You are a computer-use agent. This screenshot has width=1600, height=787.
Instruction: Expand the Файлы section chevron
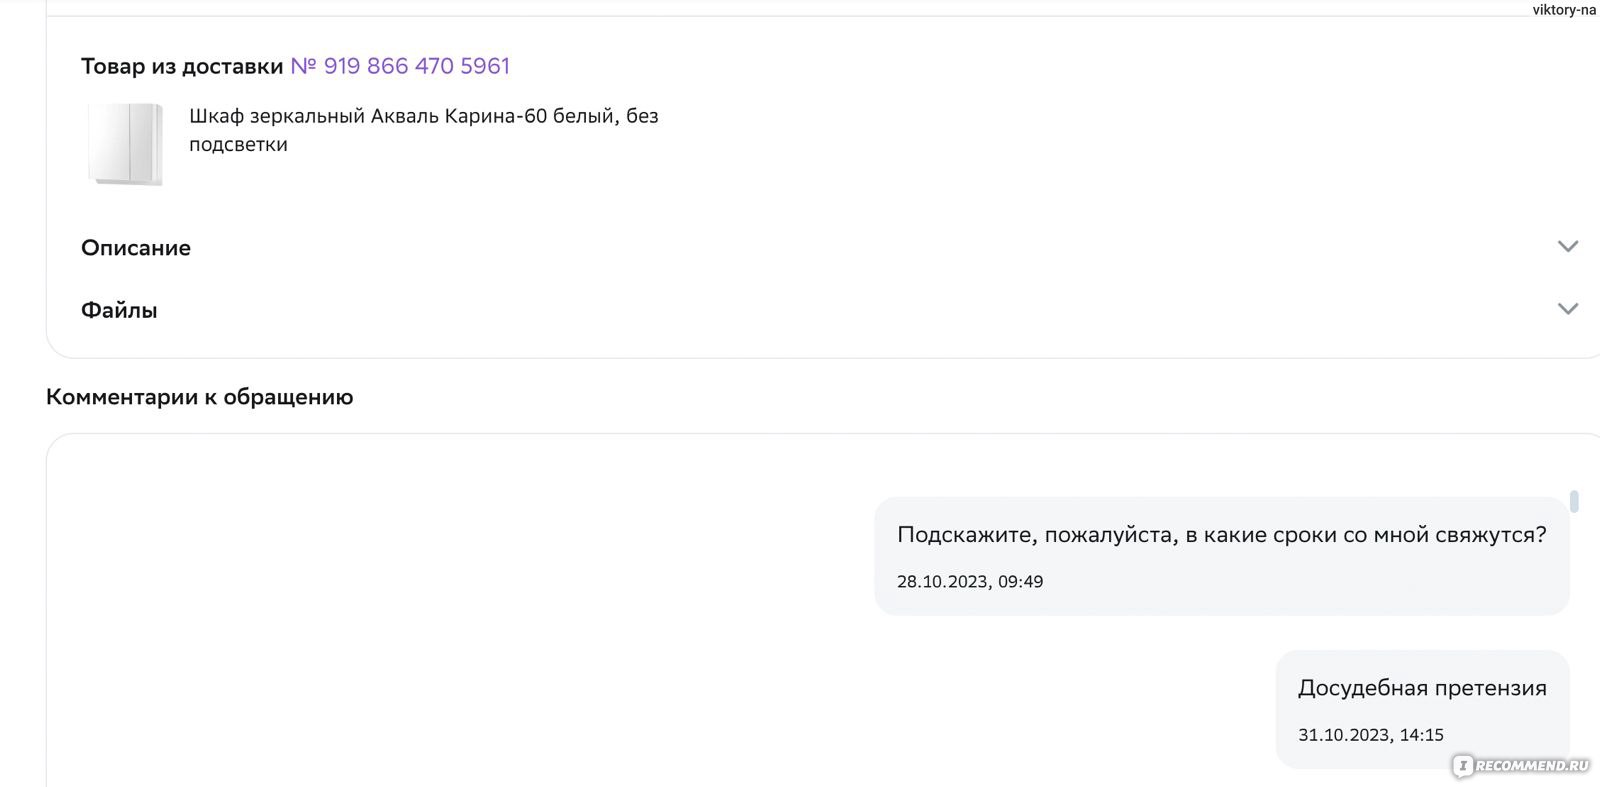(1567, 309)
